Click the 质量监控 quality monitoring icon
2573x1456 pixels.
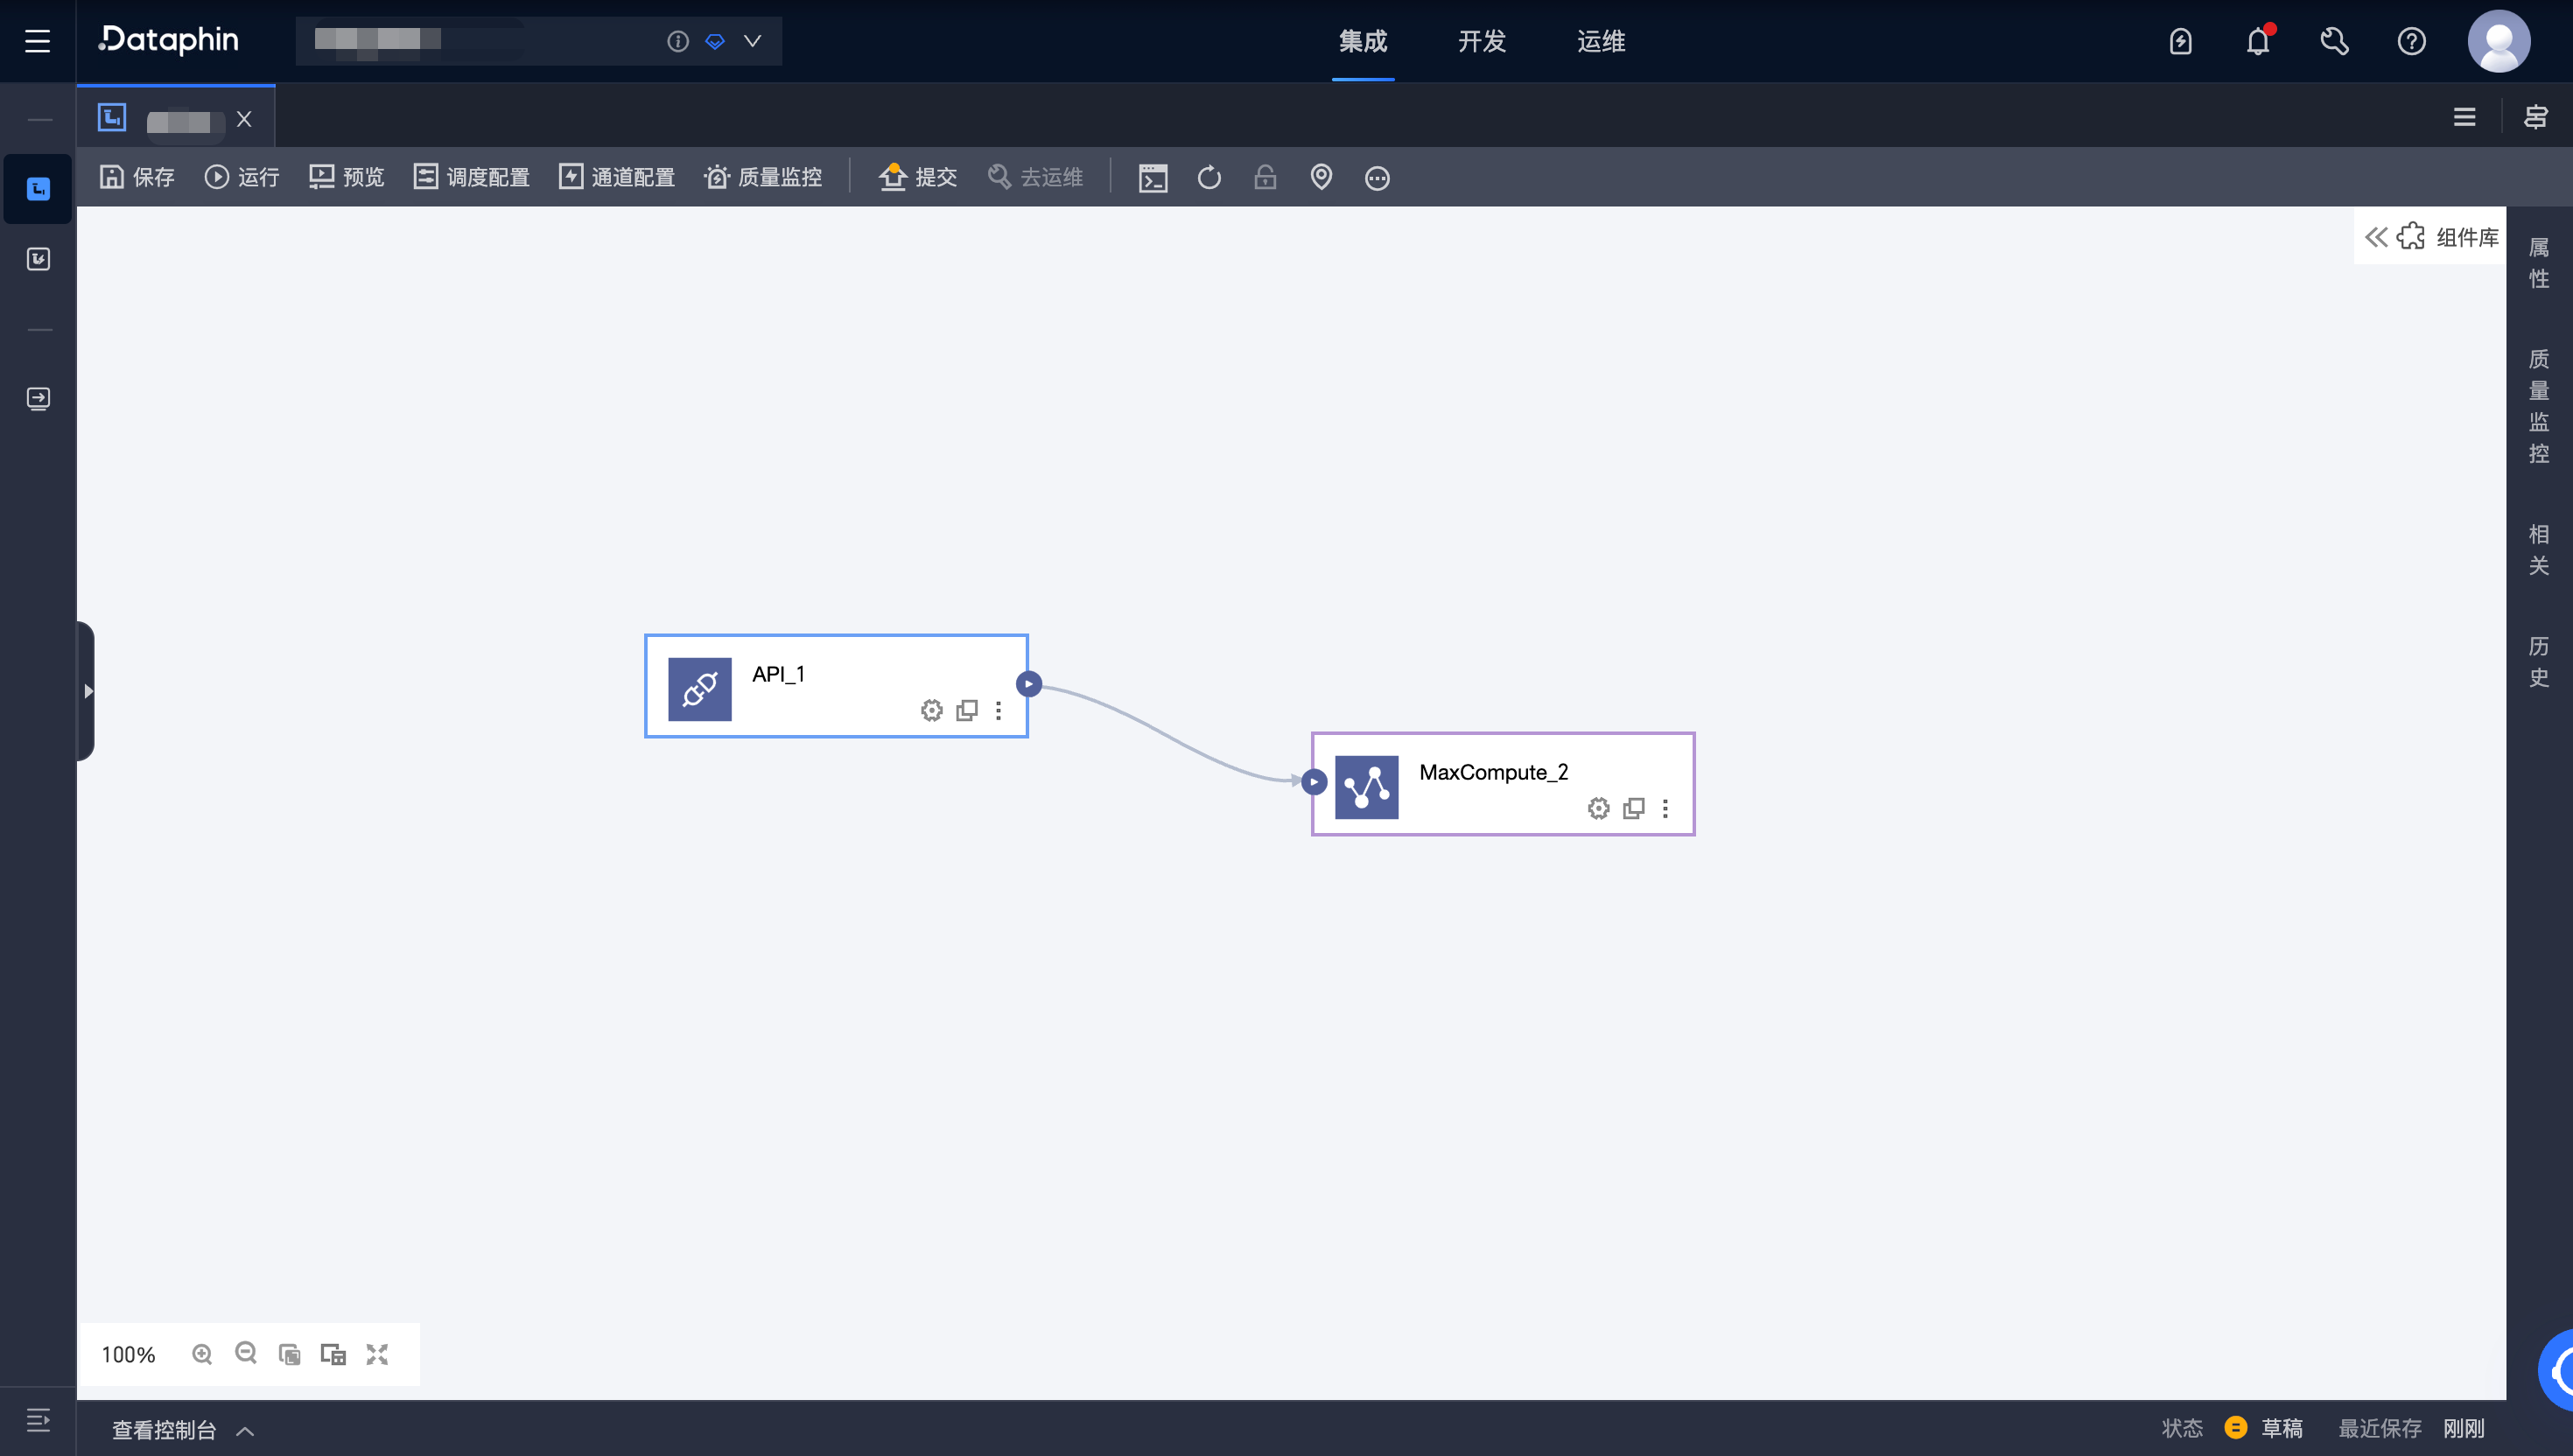716,177
